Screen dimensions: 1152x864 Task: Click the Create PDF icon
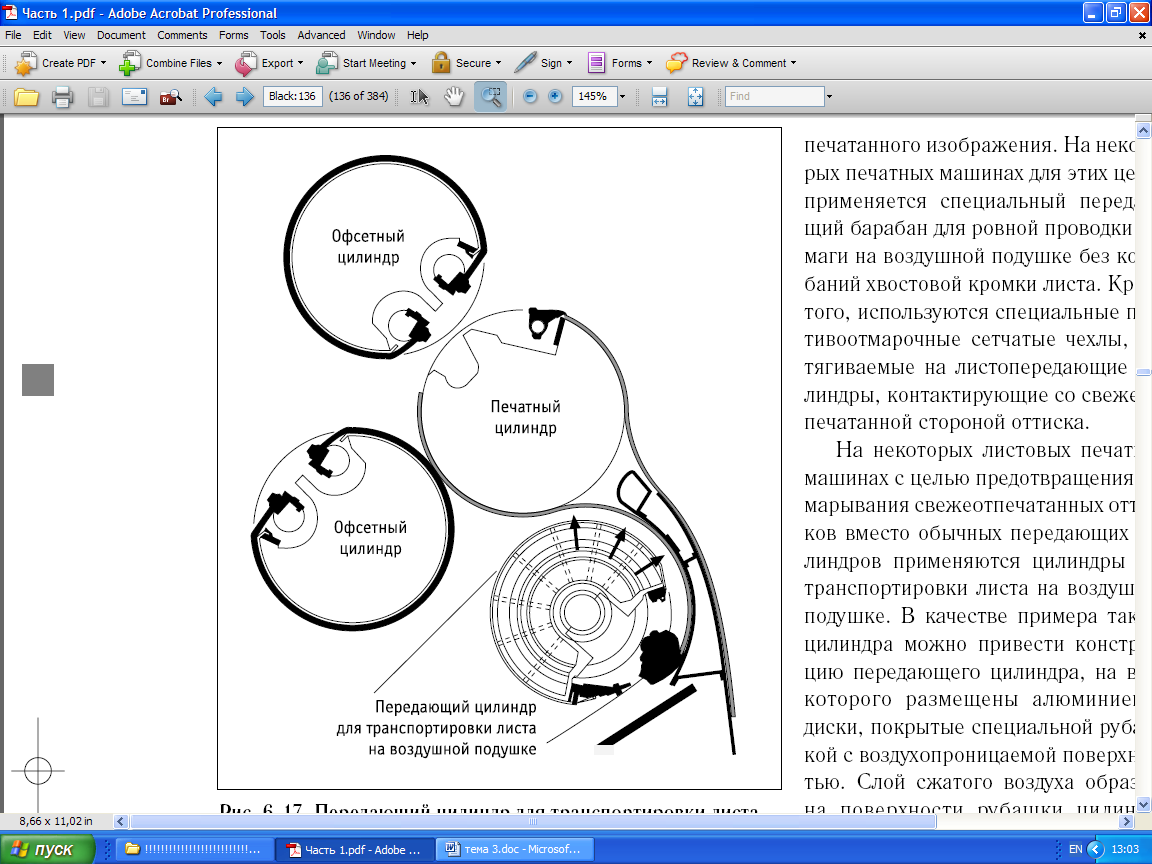pyautogui.click(x=26, y=63)
